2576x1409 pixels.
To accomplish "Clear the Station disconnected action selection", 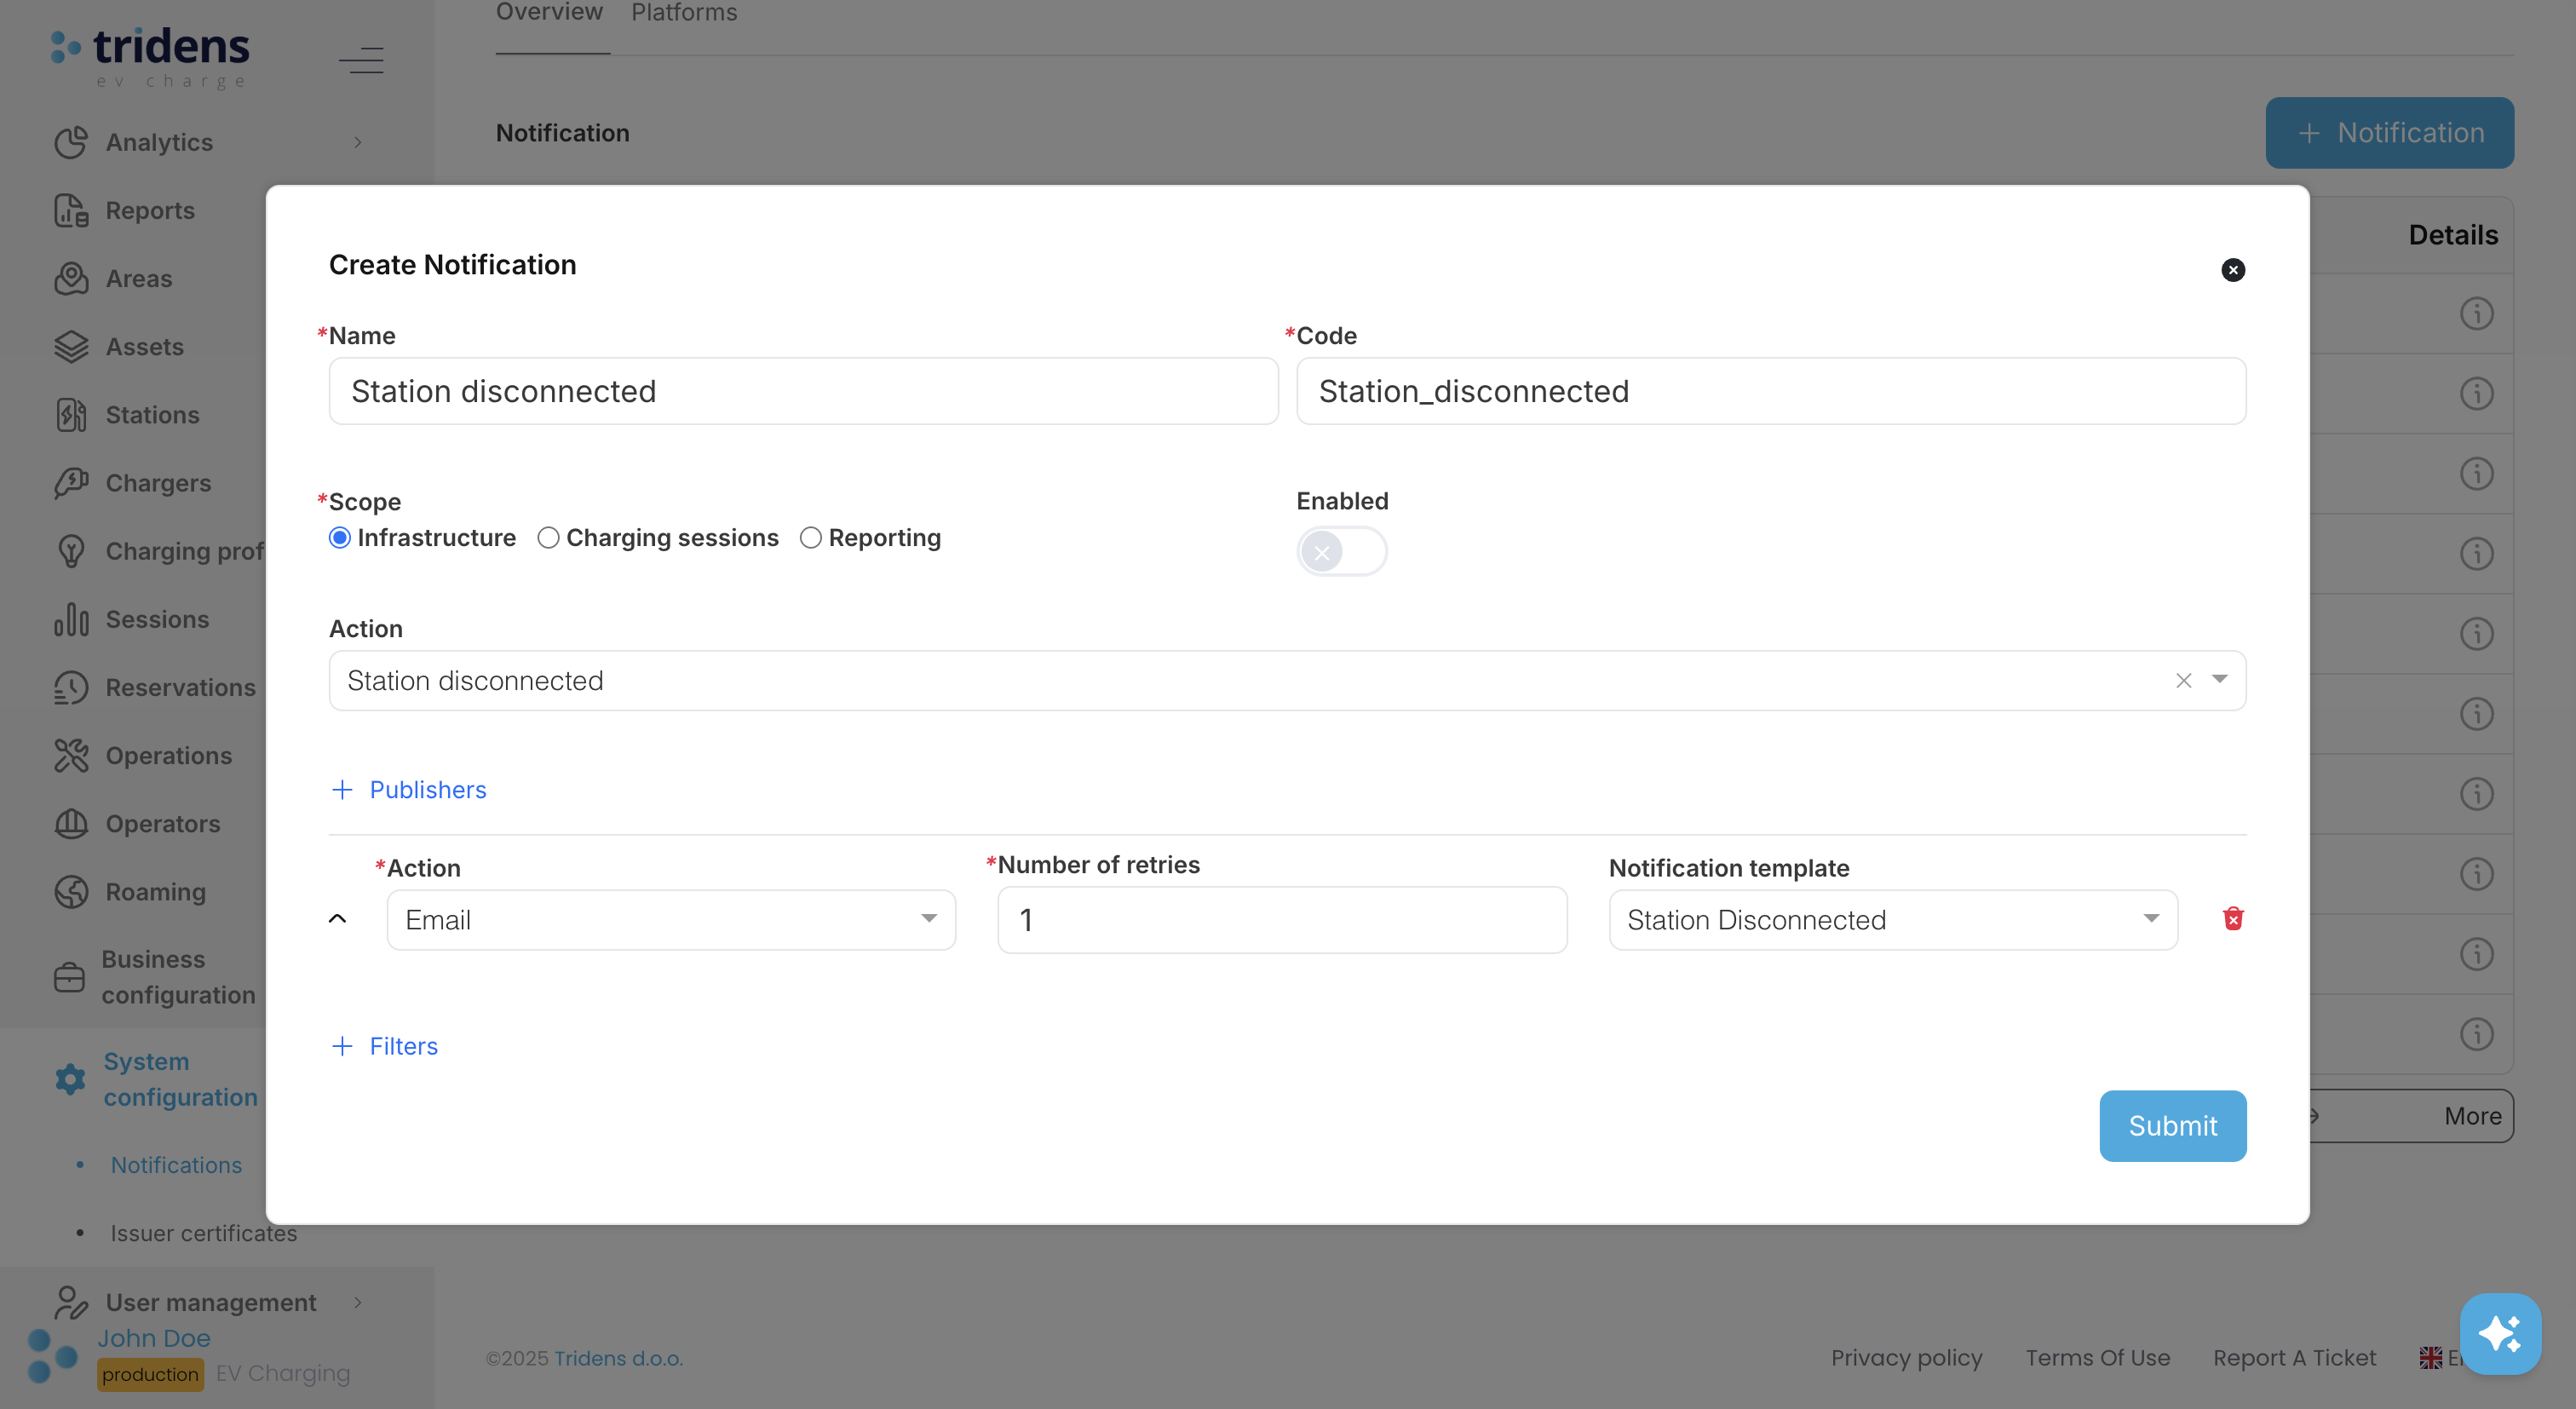I will pyautogui.click(x=2182, y=680).
